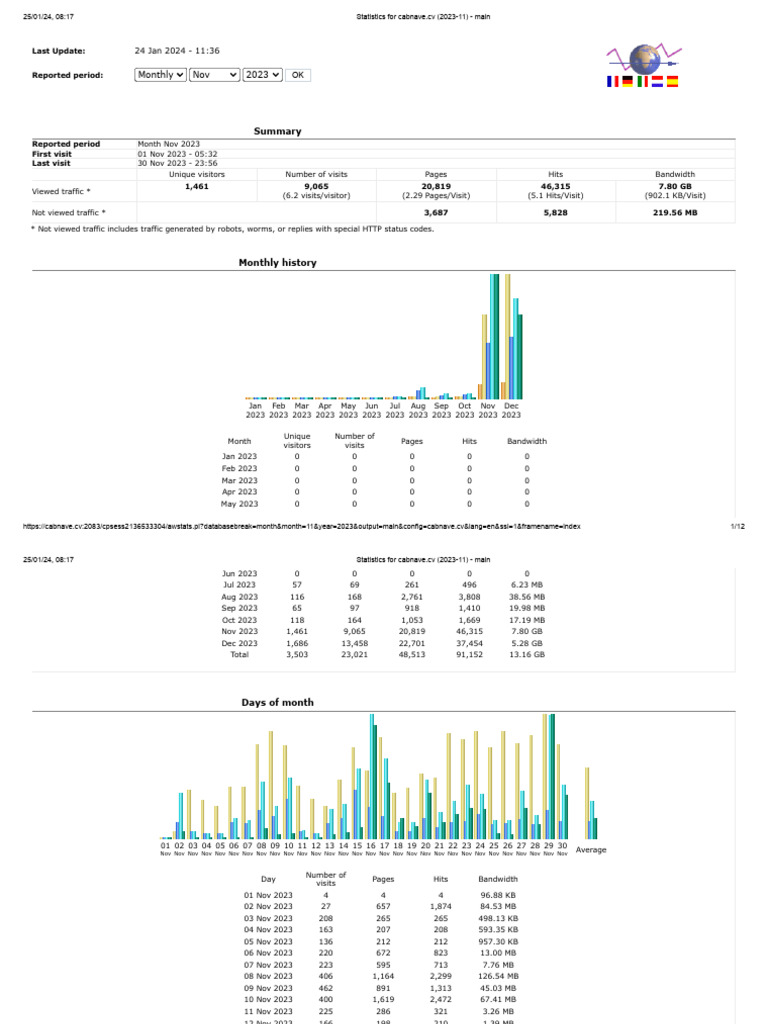Click the '08 Nov 2023' row in daily table
Viewport: 768px width, 1024px height.
click(x=381, y=976)
